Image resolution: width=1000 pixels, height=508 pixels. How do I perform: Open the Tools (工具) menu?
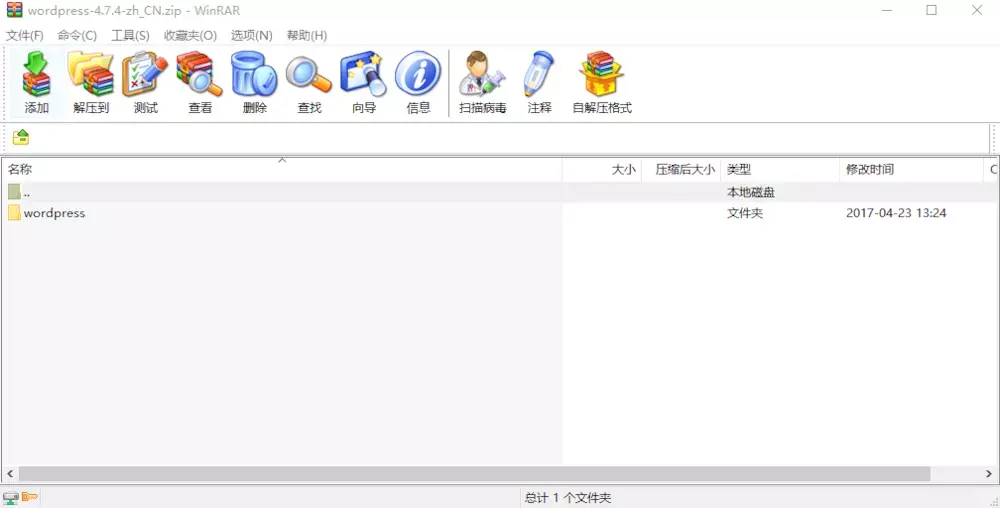pyautogui.click(x=130, y=35)
